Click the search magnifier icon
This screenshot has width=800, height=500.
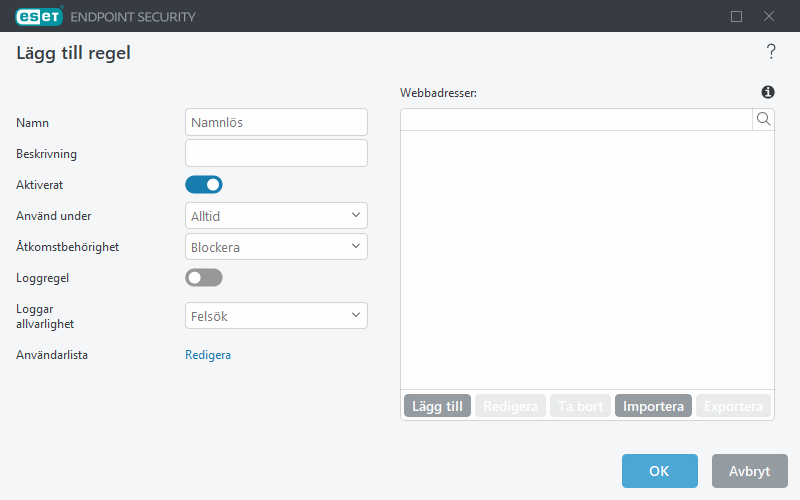(x=763, y=119)
